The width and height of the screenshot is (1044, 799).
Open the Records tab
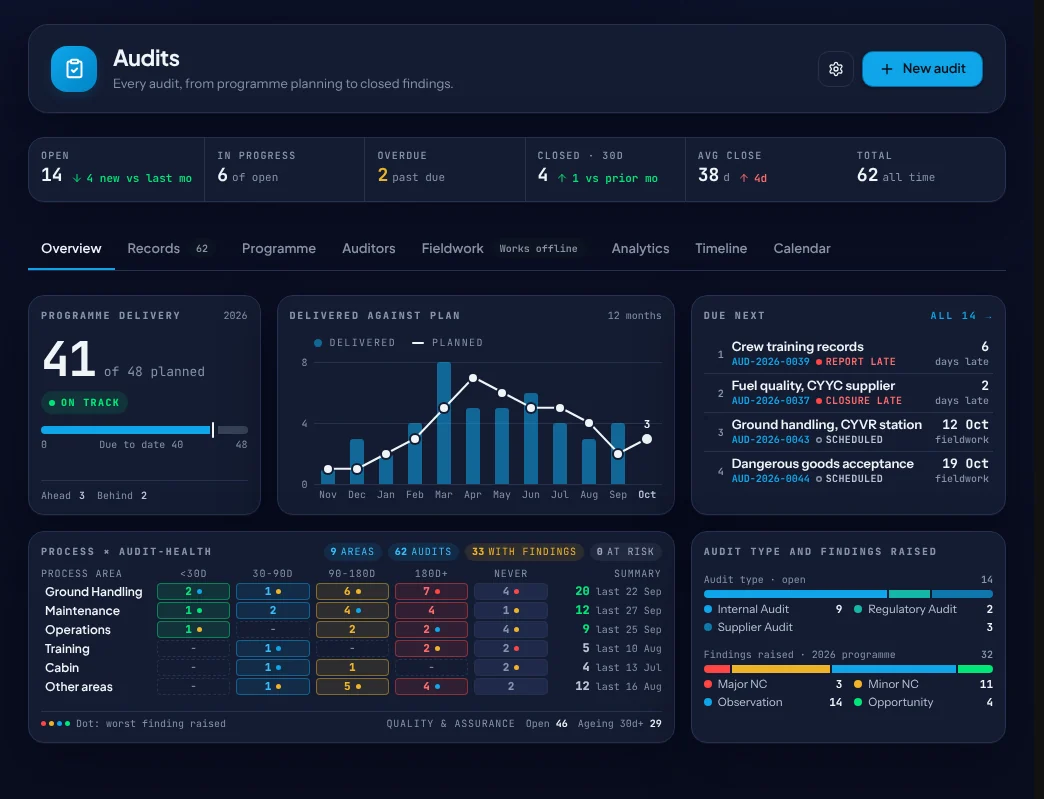(168, 248)
